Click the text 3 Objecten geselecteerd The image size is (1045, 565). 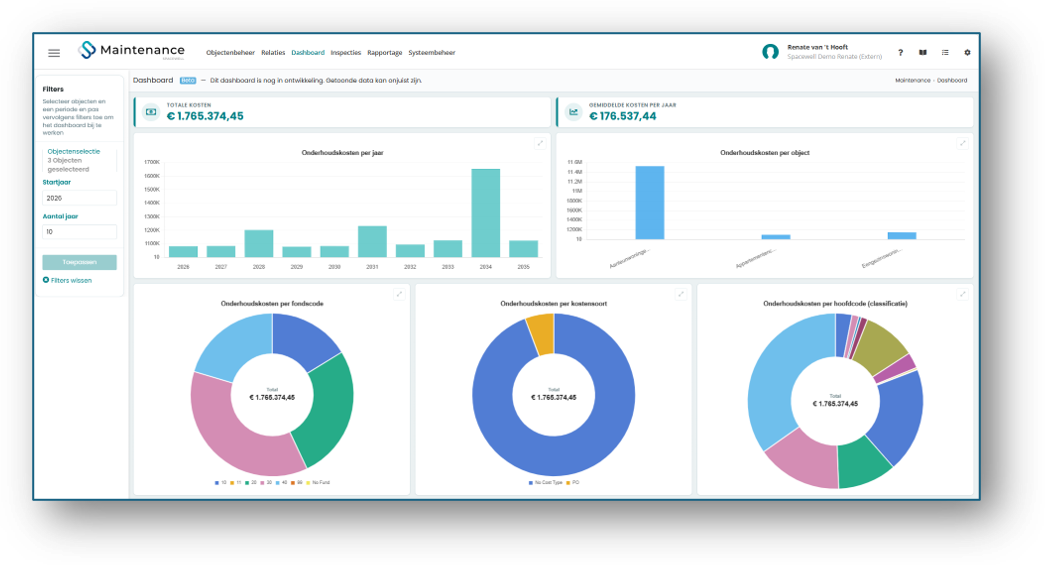tap(68, 165)
